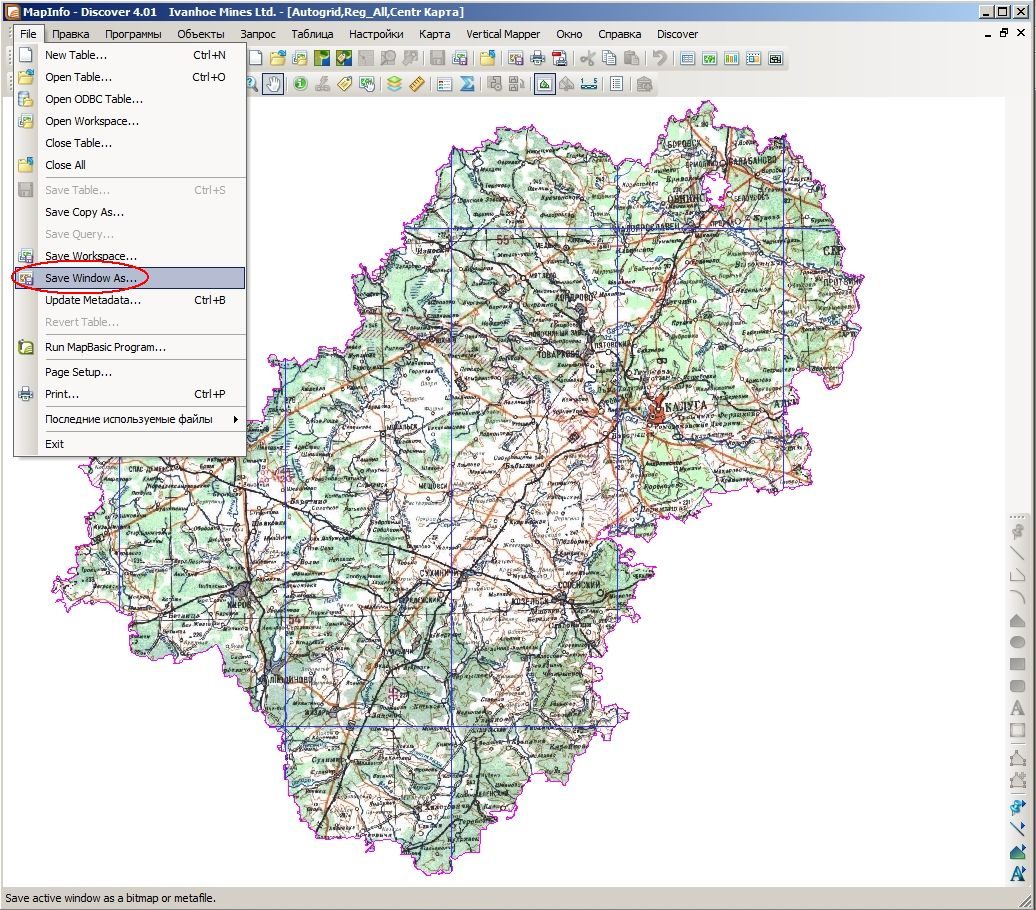This screenshot has height=910, width=1036.
Task: Choose Save Window As... menu entry
Action: coord(130,278)
